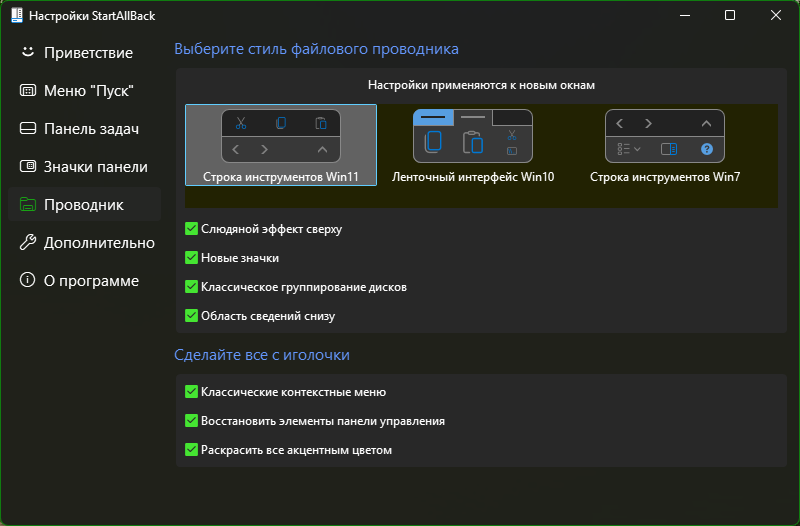Toggle Область сведений снизу checkbox
Viewport: 800px width, 526px height.
click(191, 316)
